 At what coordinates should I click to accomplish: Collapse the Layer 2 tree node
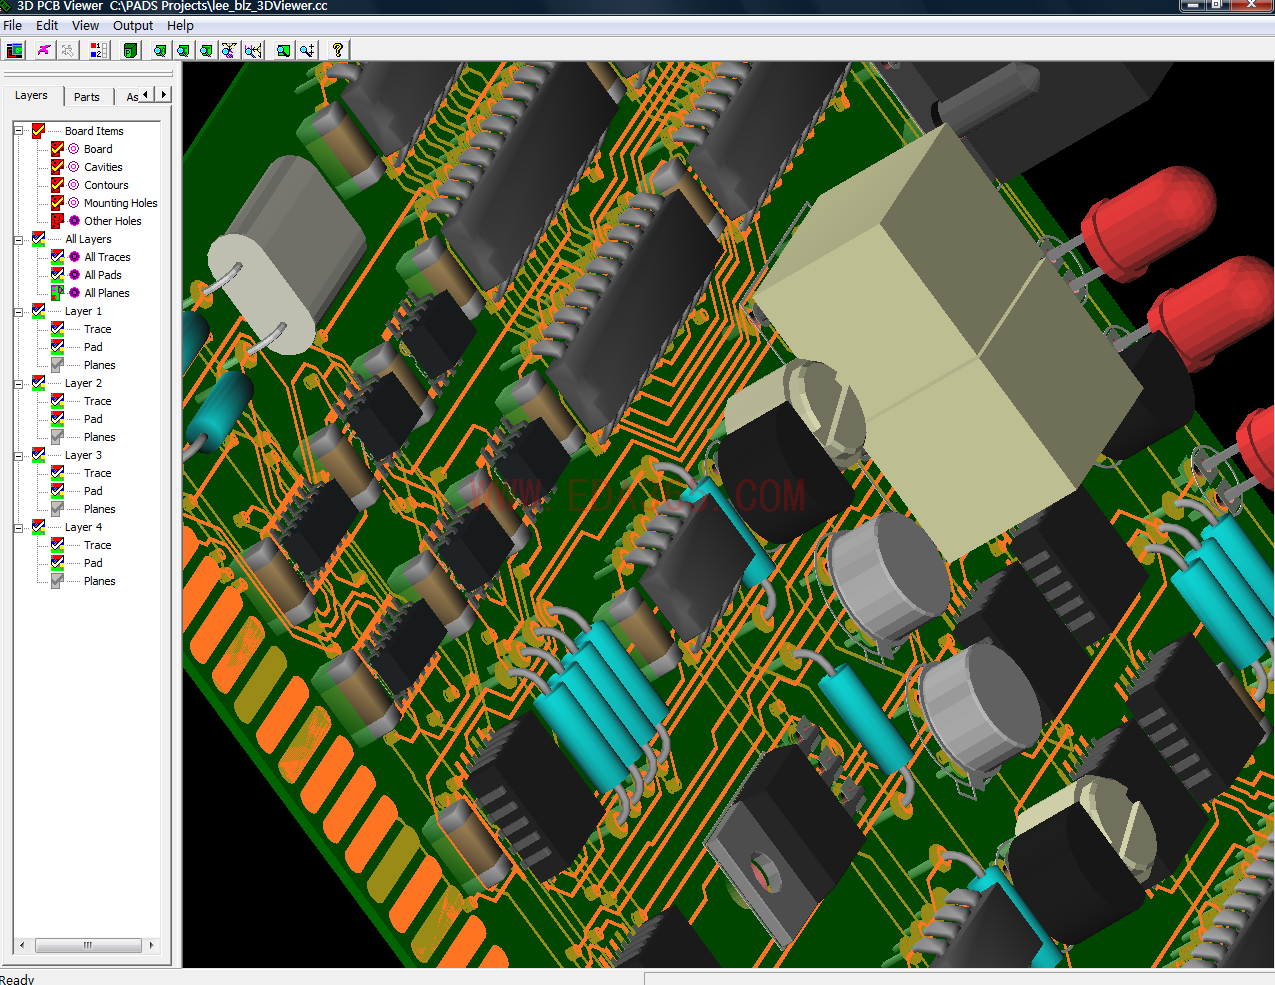(x=18, y=384)
